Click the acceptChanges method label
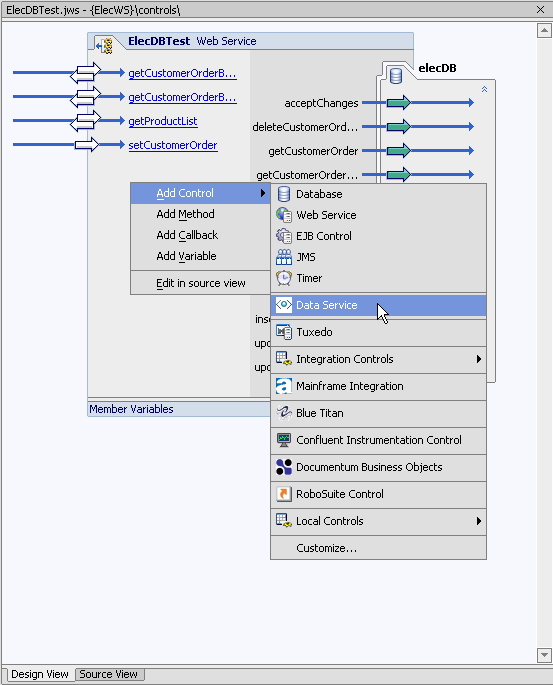The image size is (553, 685). tap(321, 103)
